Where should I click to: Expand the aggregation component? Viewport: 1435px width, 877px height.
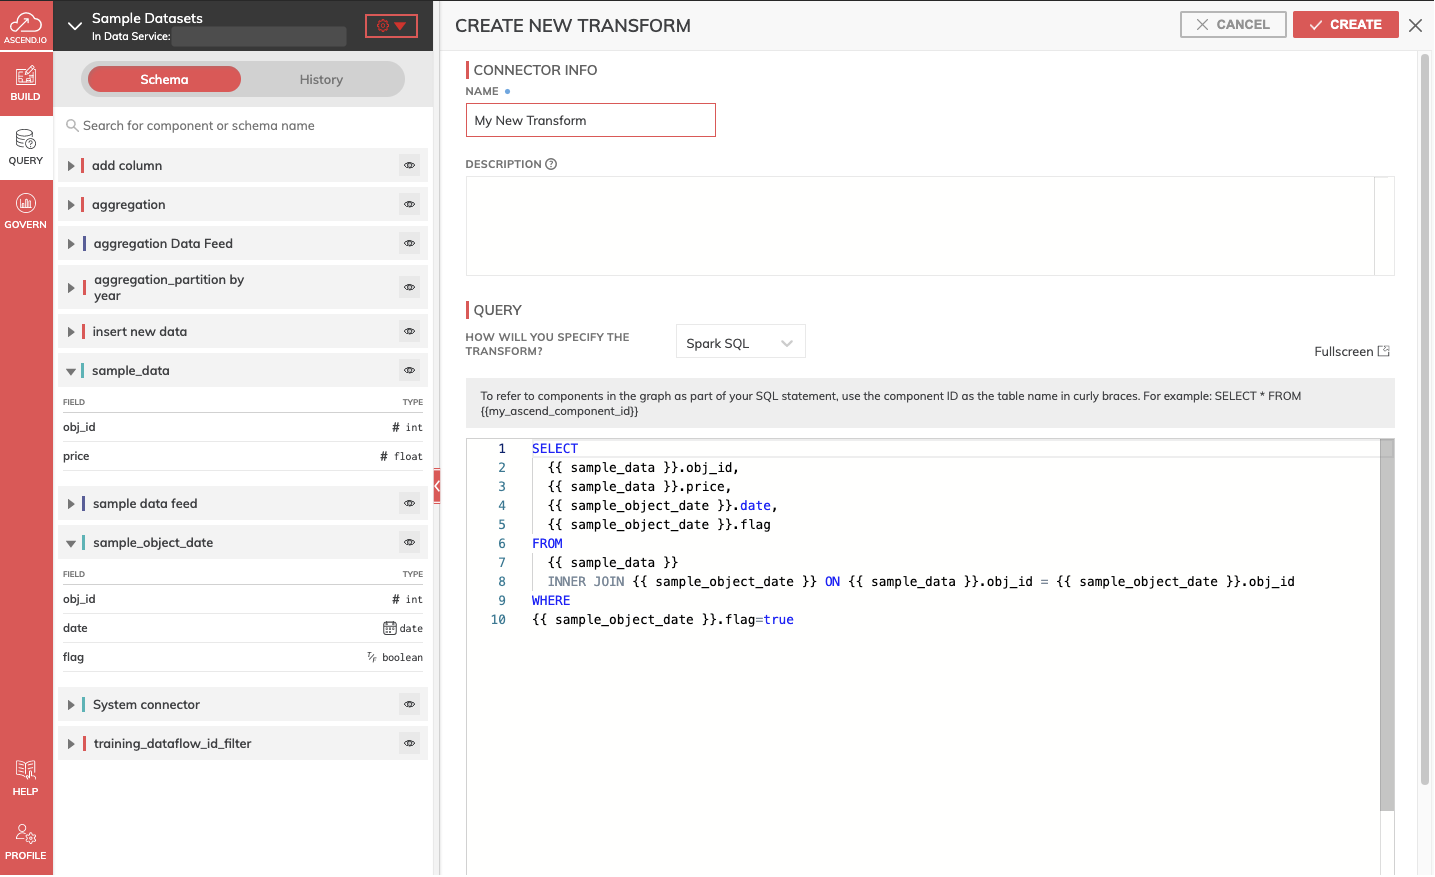71,205
